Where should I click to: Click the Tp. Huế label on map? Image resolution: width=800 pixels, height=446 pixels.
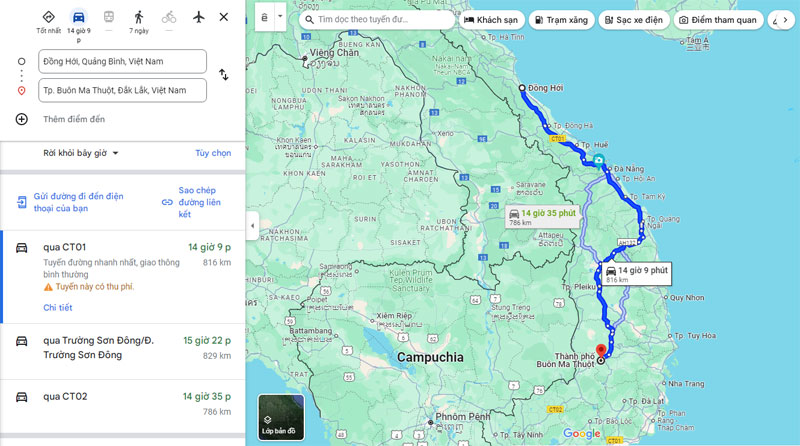tap(594, 145)
